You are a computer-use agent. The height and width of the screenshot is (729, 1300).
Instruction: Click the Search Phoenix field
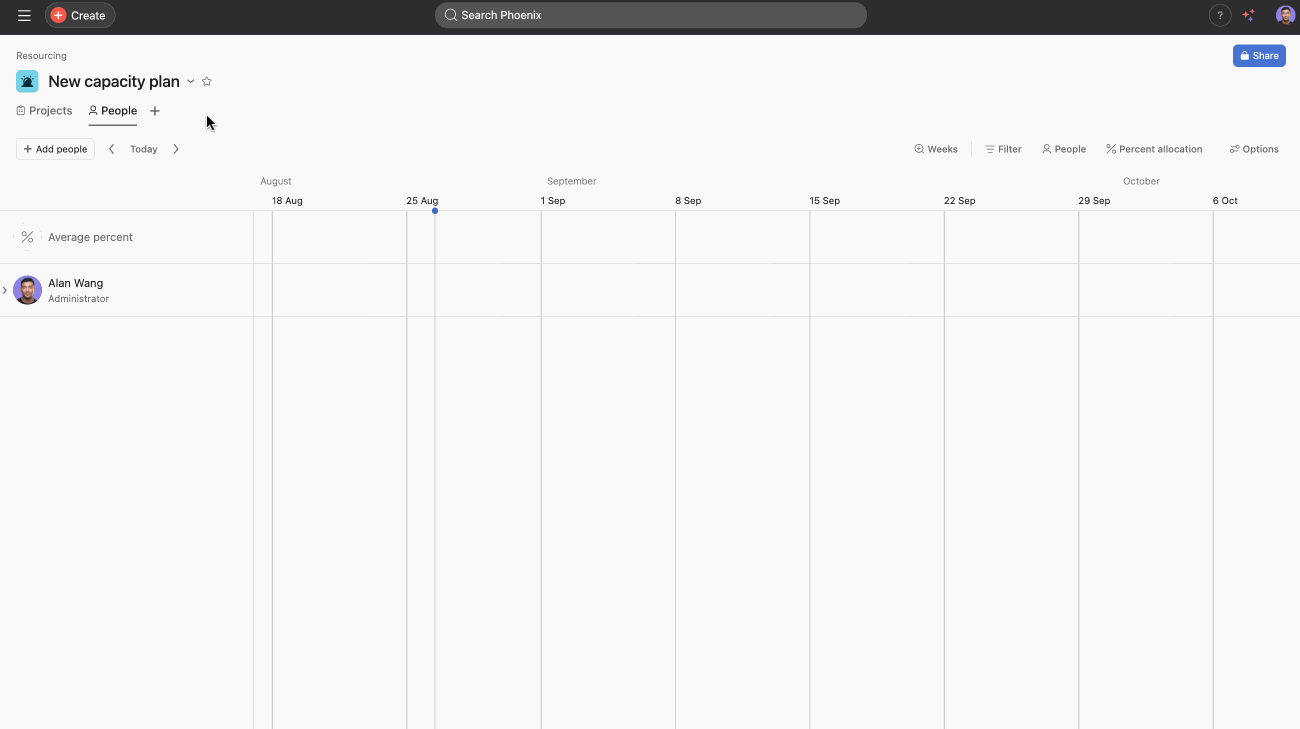click(650, 15)
